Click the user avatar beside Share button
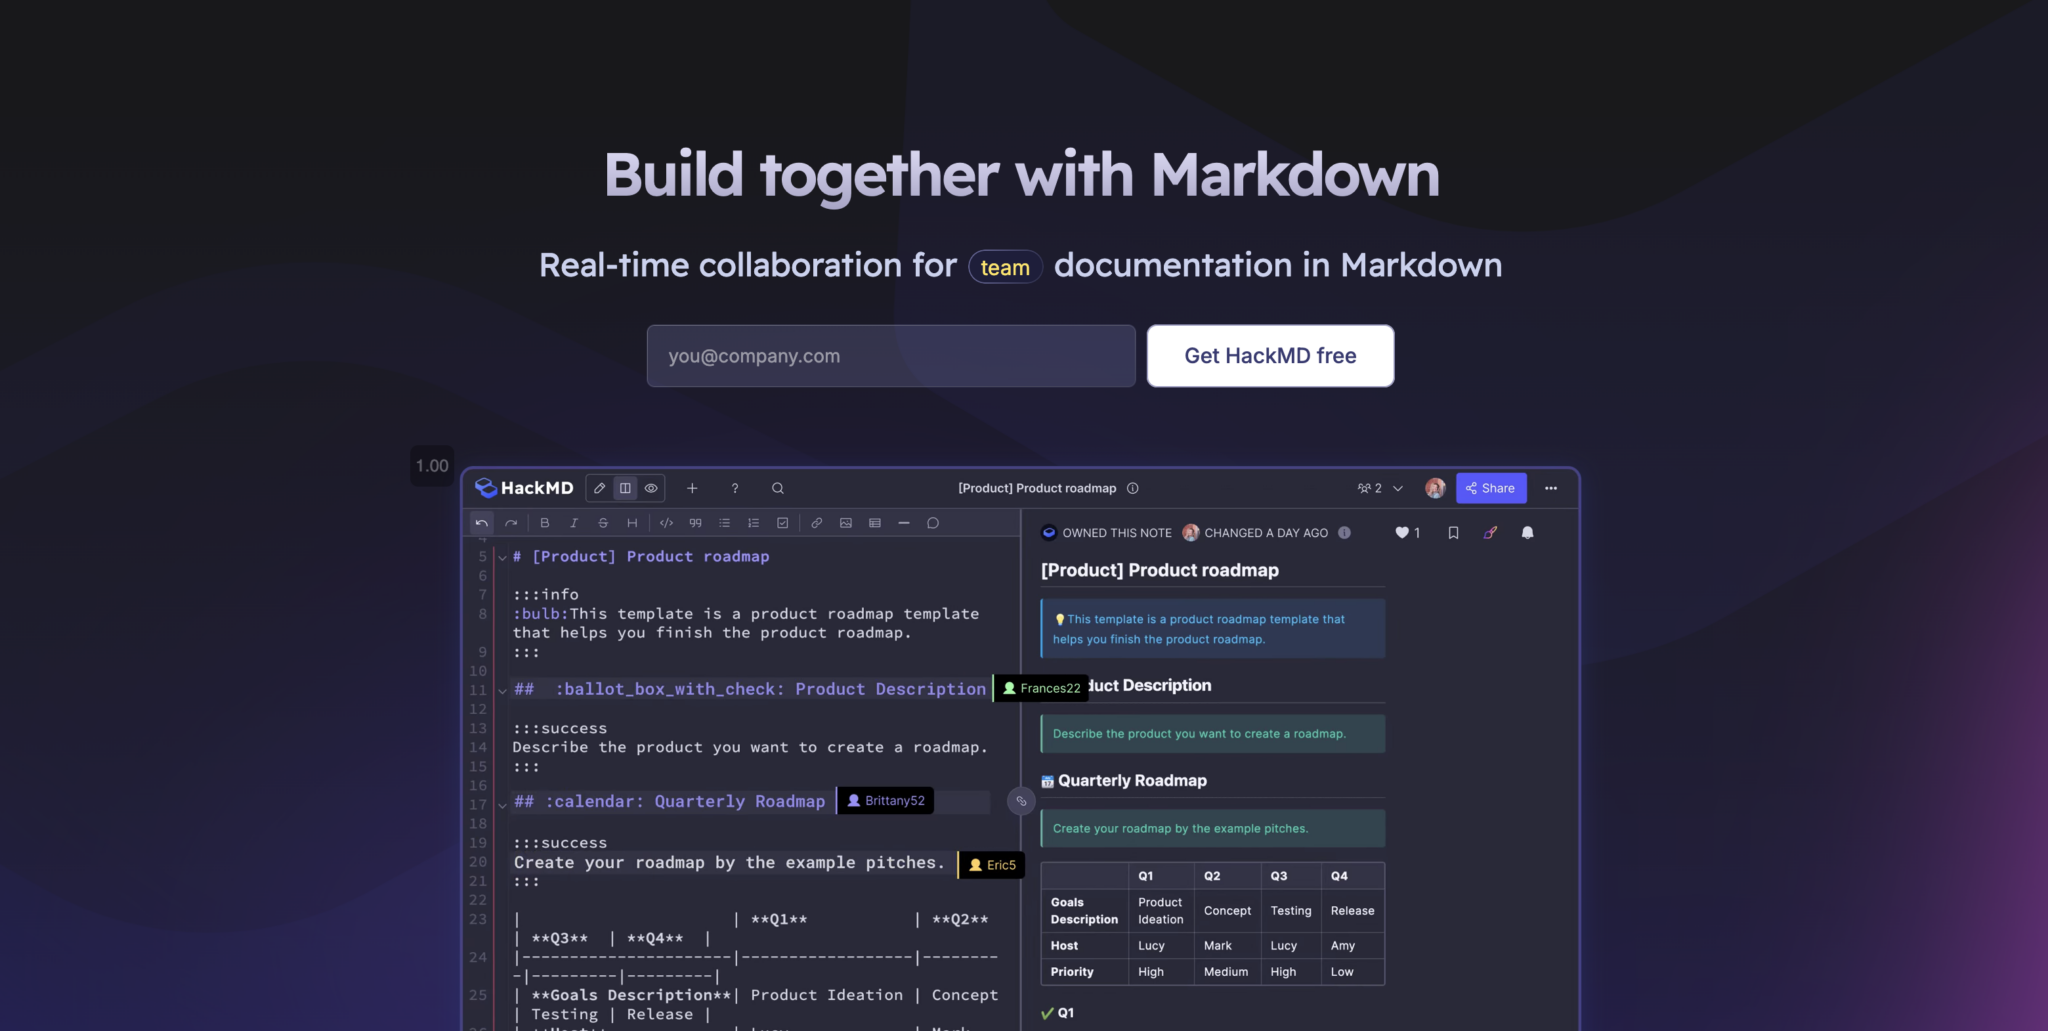 (1435, 488)
